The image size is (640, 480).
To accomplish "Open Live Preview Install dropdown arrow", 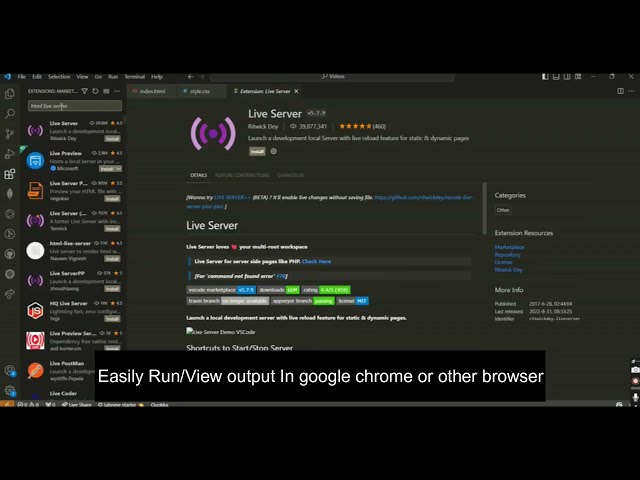I will pos(119,169).
